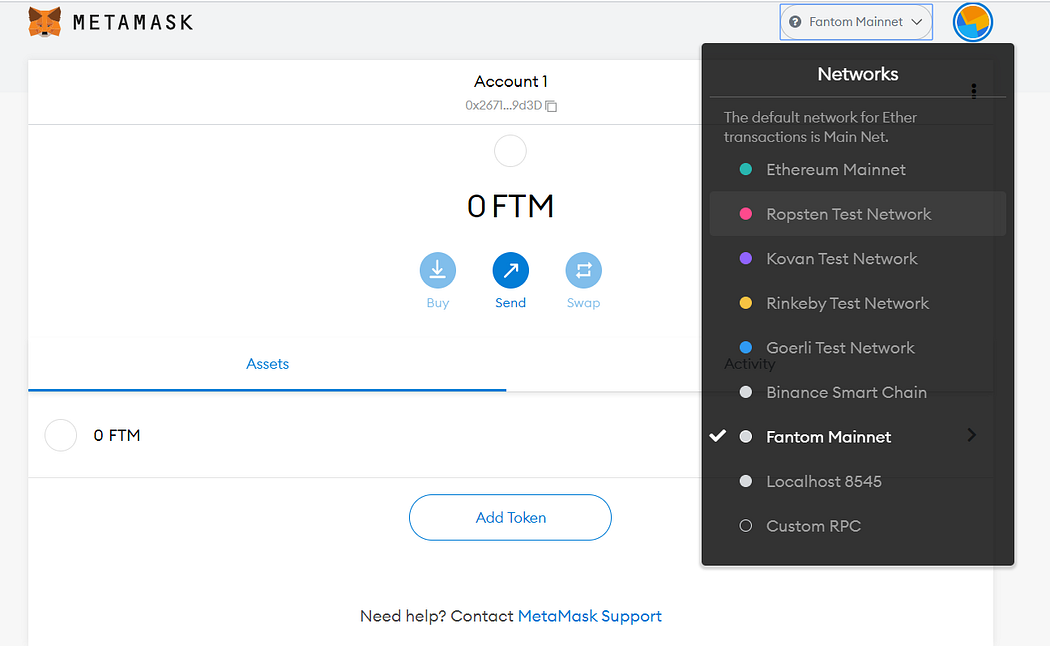Viewport: 1050px width, 646px height.
Task: Click the Goerli blue color dot
Action: [x=745, y=347]
